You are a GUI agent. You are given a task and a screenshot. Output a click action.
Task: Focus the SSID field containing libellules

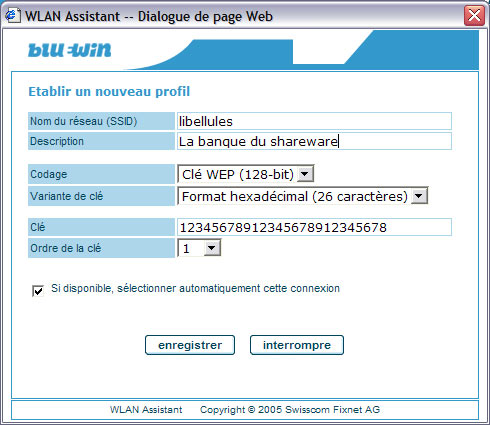(314, 121)
